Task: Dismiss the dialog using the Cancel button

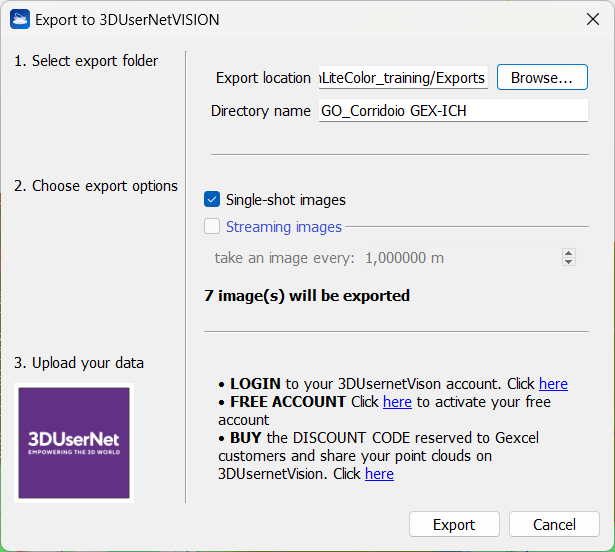Action: (554, 525)
